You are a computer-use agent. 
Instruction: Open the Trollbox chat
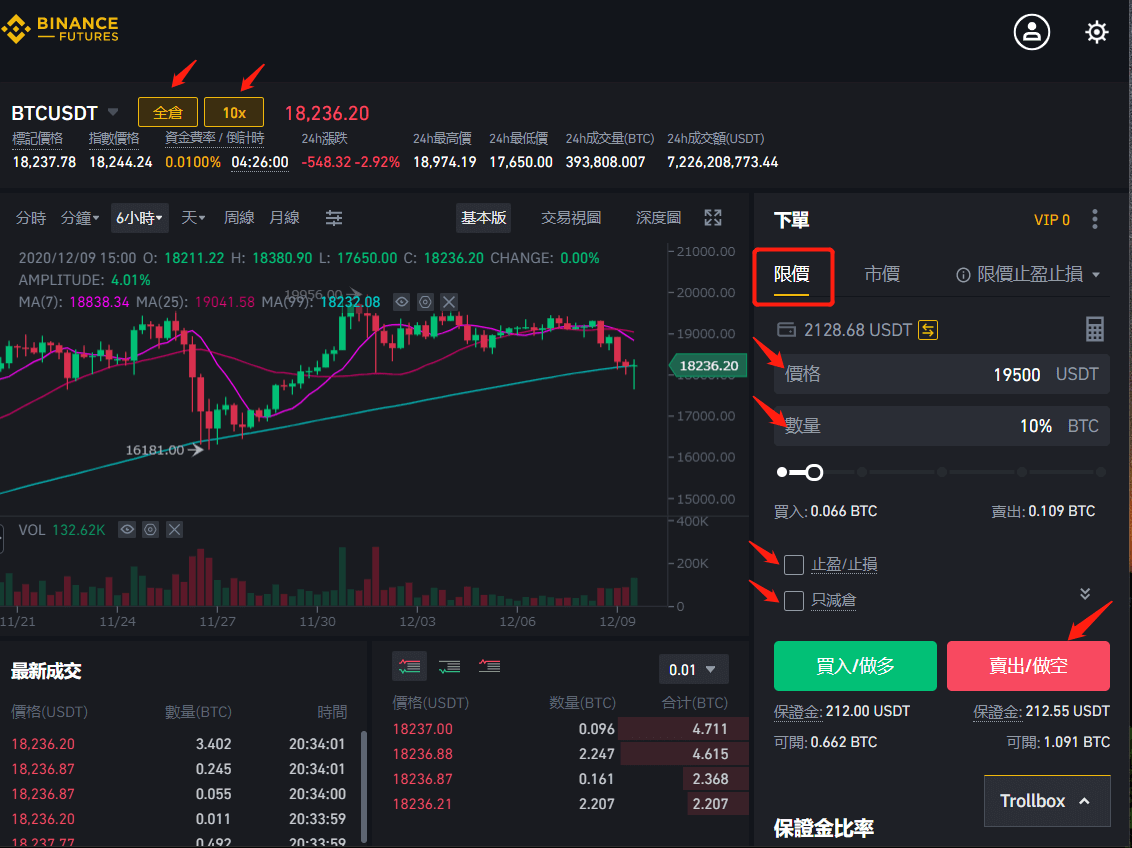tap(1047, 800)
